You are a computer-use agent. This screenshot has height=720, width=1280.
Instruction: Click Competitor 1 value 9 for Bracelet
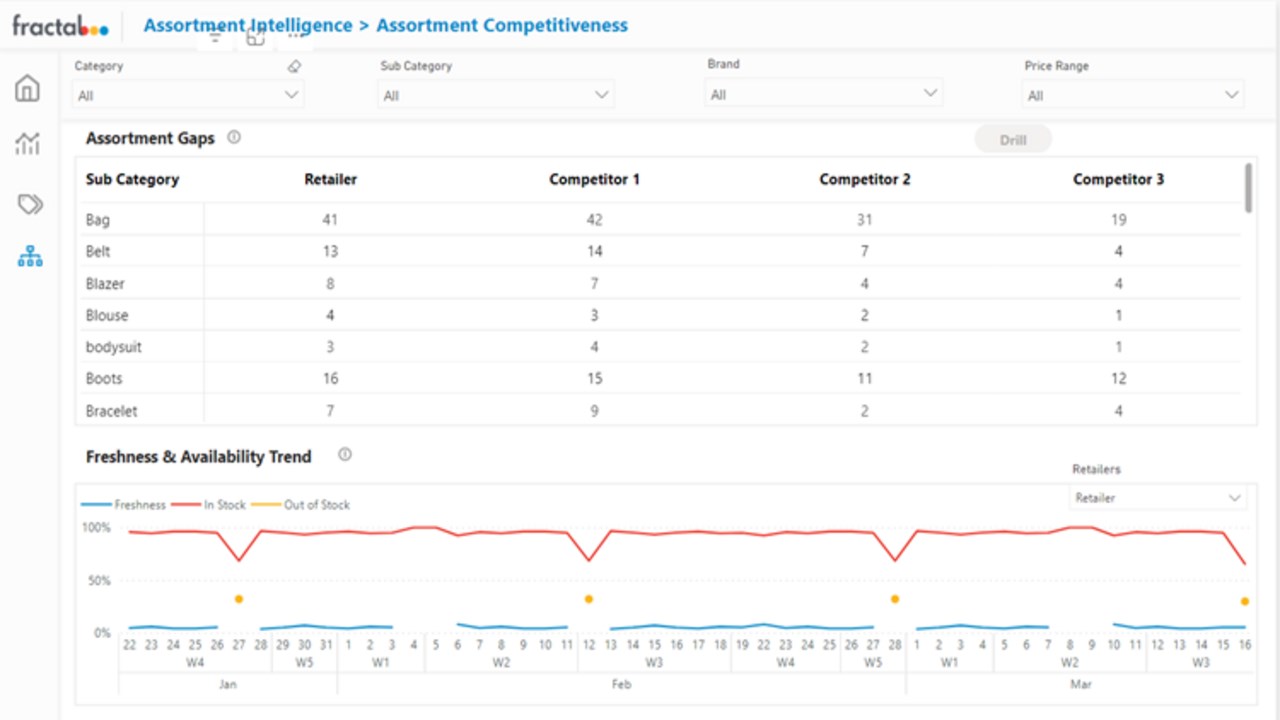click(x=594, y=411)
